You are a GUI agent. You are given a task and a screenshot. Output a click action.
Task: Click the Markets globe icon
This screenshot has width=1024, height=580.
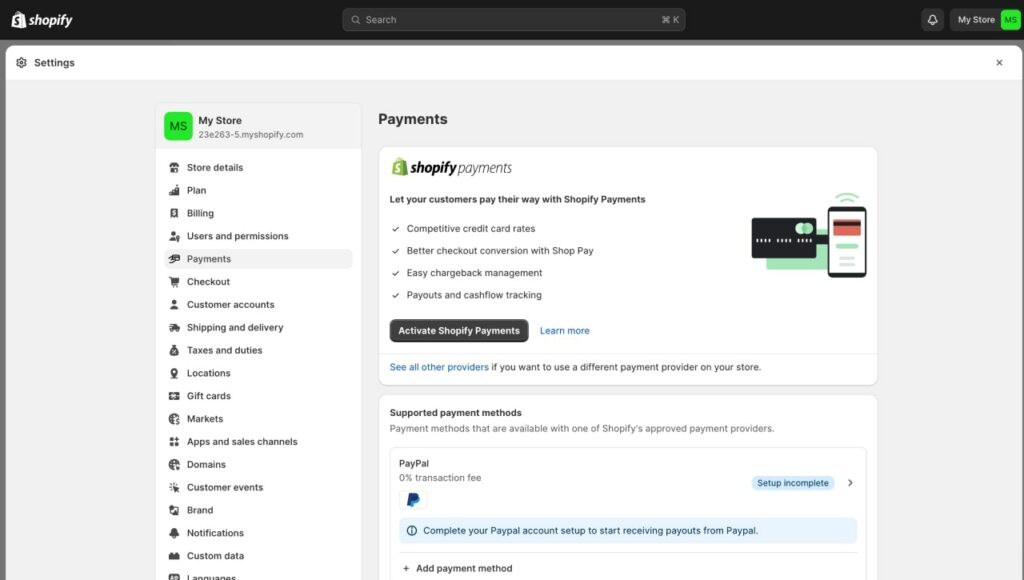pos(176,418)
